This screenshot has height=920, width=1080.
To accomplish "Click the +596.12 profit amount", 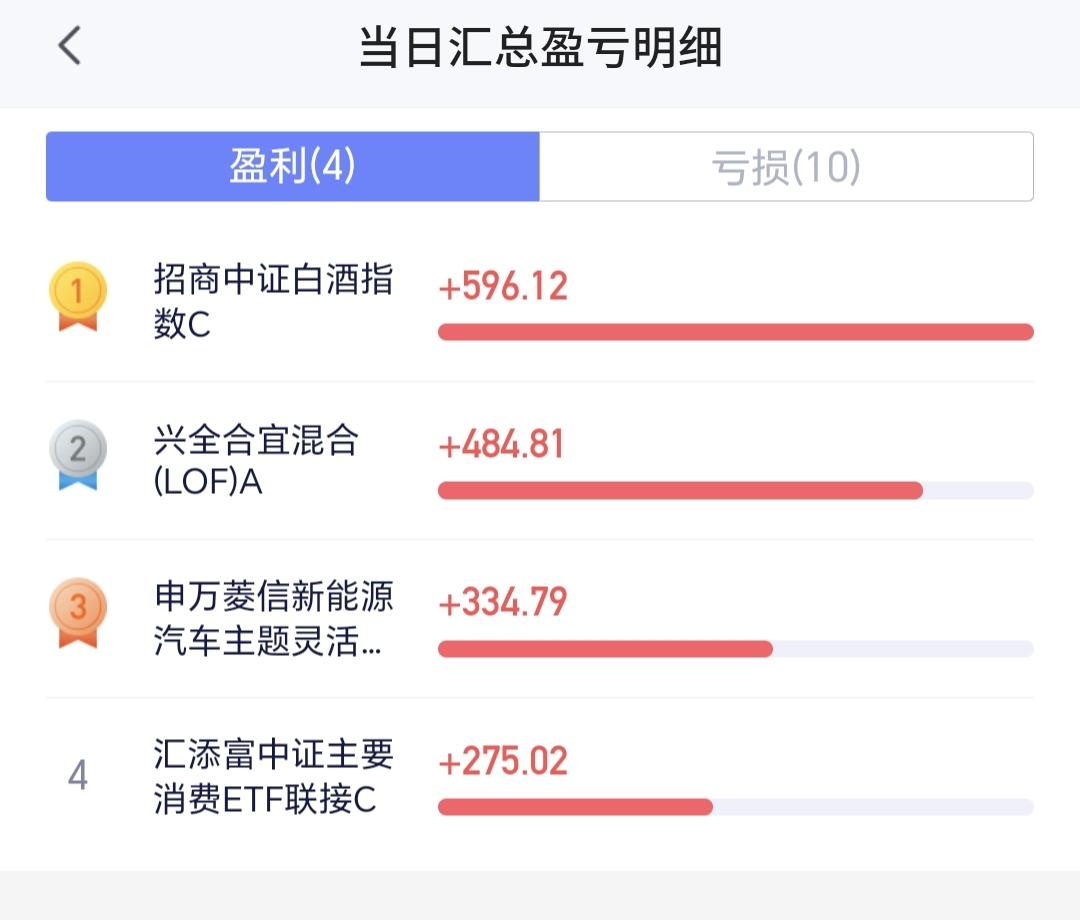I will pyautogui.click(x=503, y=287).
